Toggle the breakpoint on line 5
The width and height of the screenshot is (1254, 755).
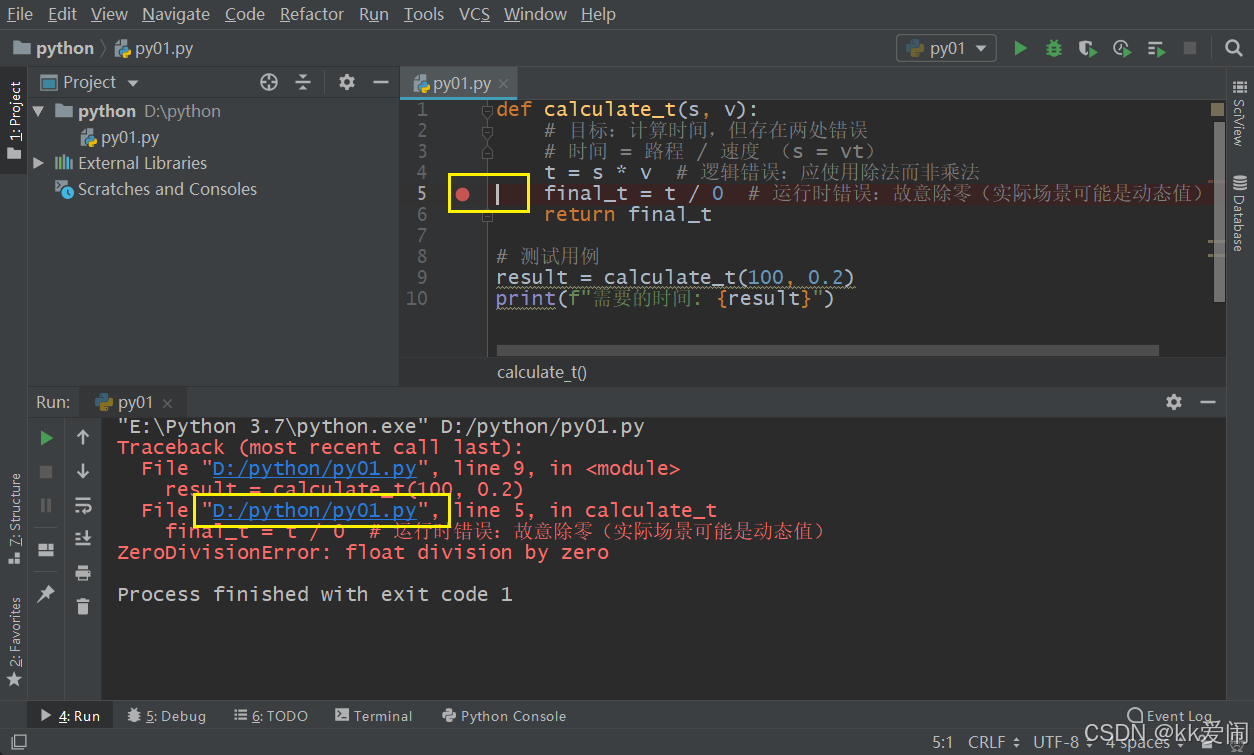pyautogui.click(x=461, y=192)
